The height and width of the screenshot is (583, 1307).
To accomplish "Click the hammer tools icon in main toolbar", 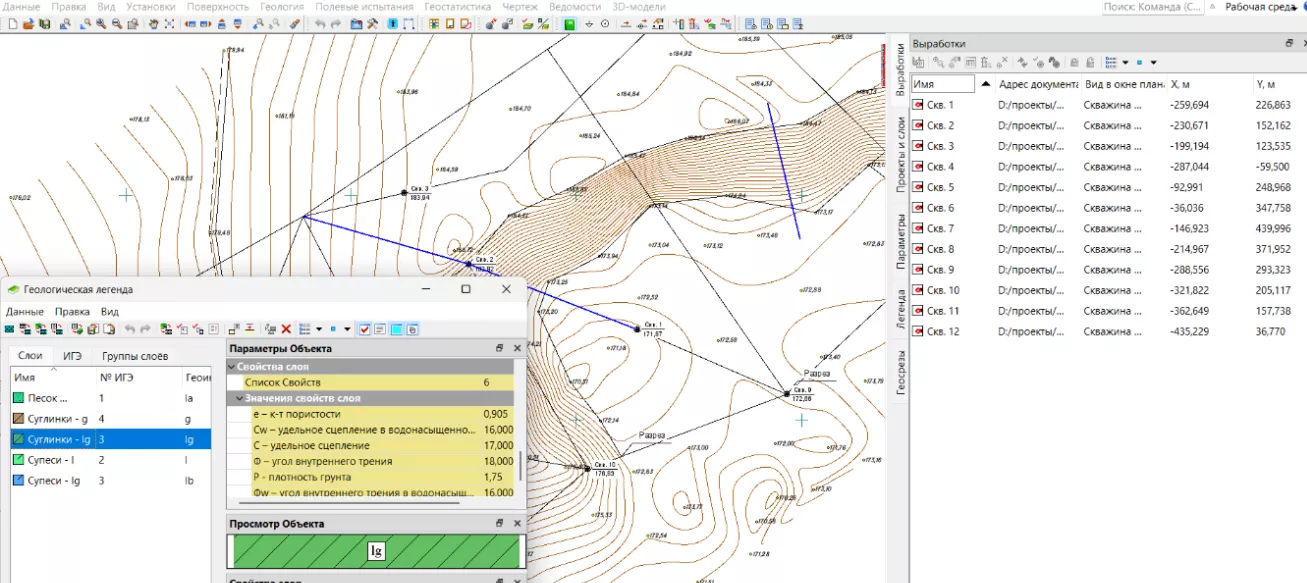I will click(x=373, y=23).
